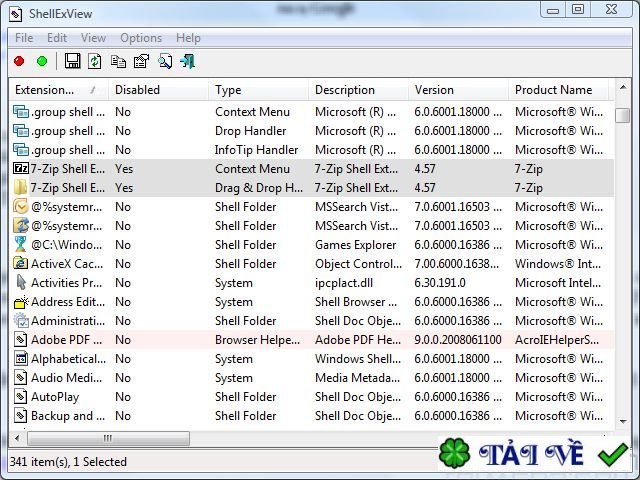Open the Properties toolbar icon
This screenshot has height=480, width=640.
coord(141,62)
